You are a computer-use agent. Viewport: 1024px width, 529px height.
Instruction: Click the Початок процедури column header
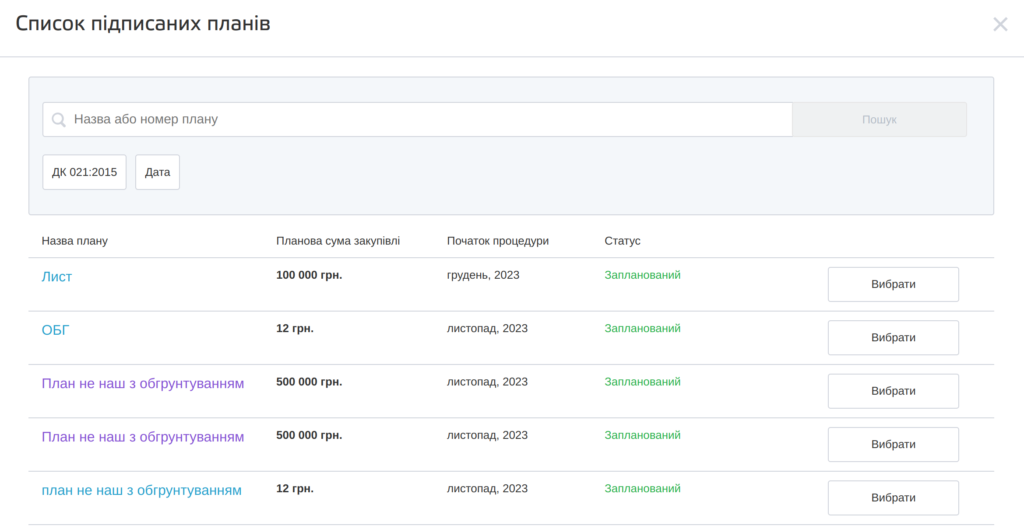498,241
